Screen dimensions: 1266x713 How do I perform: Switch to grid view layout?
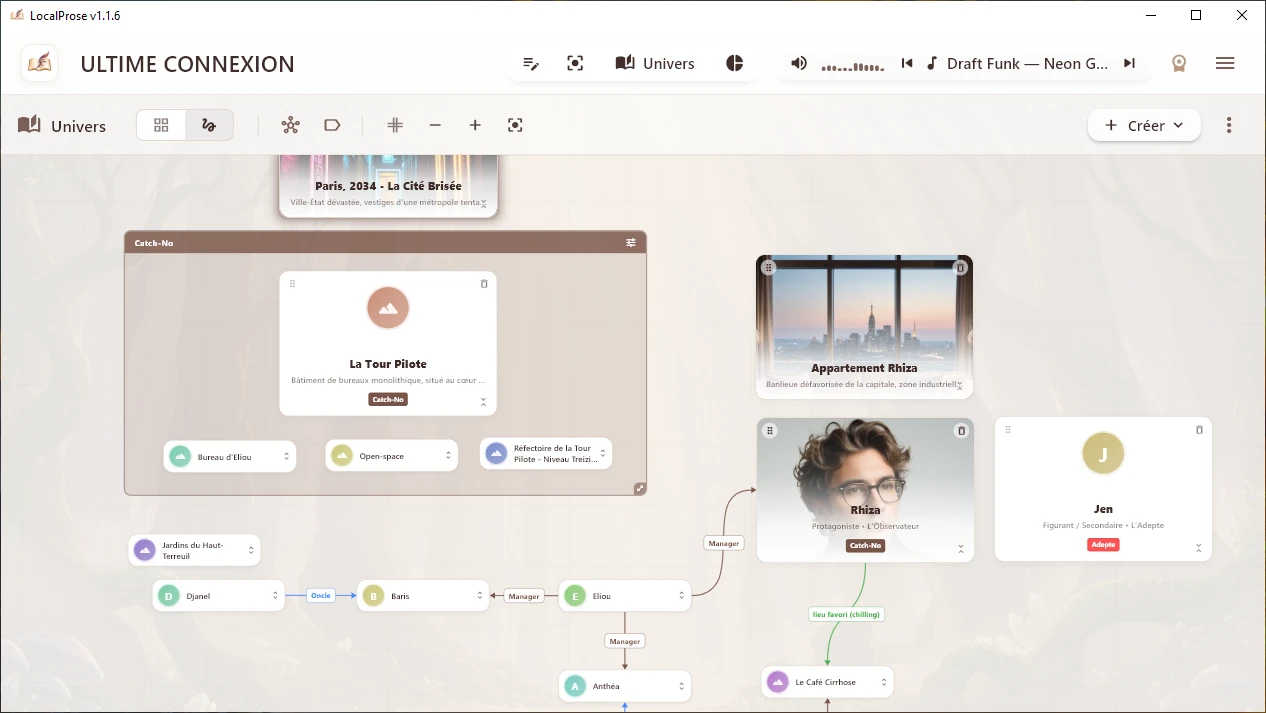click(x=161, y=125)
